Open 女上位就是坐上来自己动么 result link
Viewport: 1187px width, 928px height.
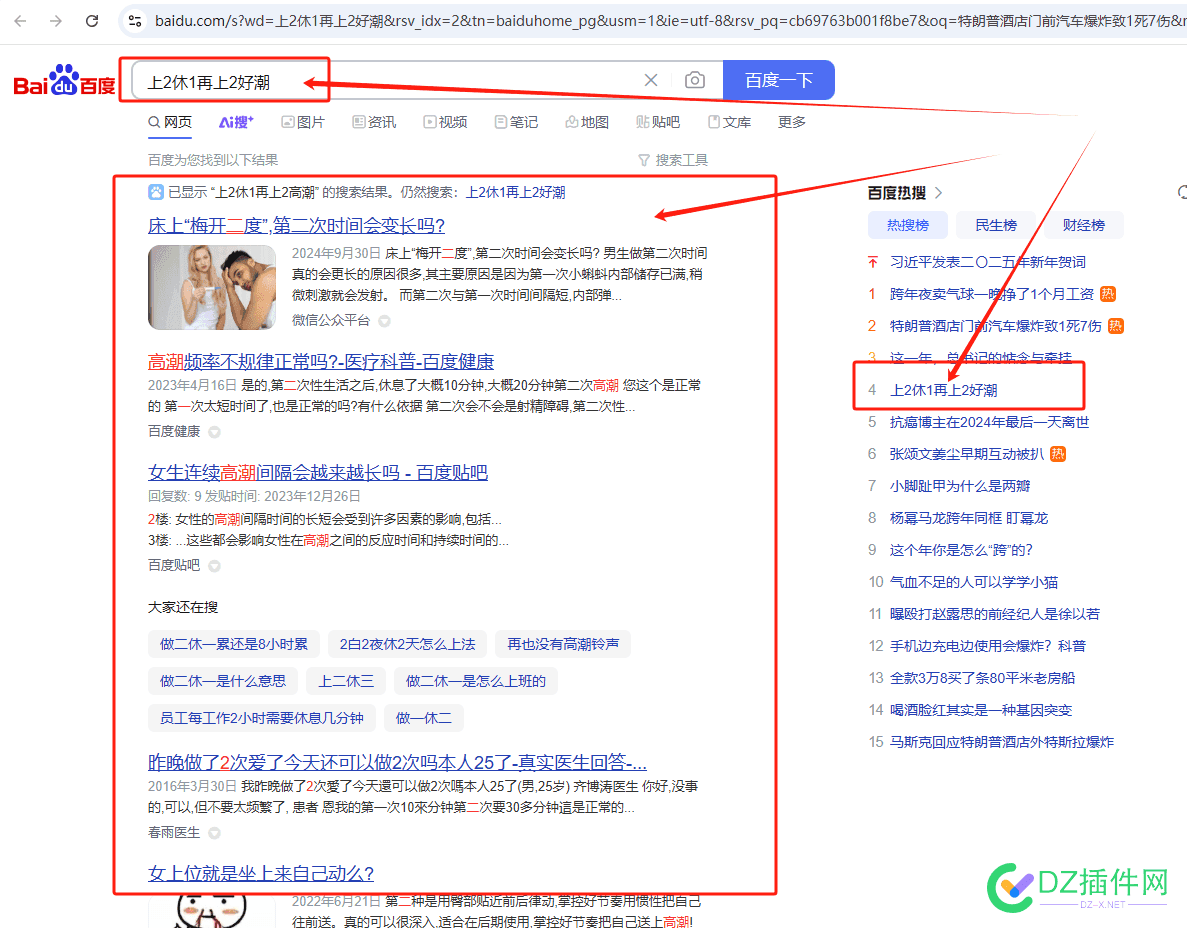(x=261, y=874)
